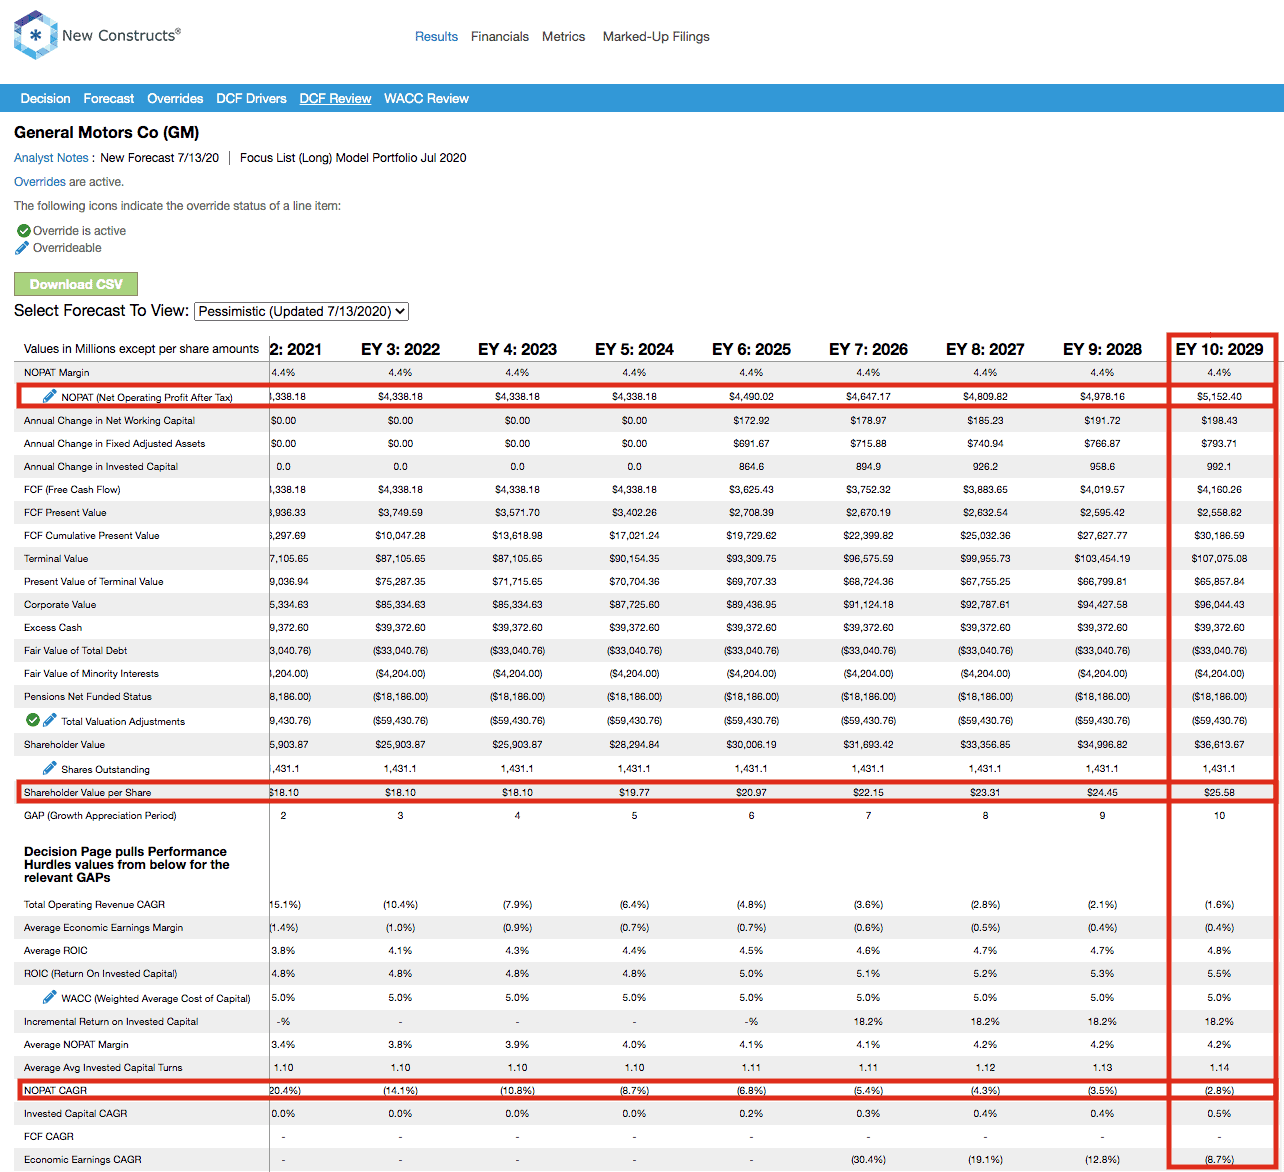Click the green check legend icon for active override
Image resolution: width=1284 pixels, height=1172 pixels.
pyautogui.click(x=23, y=230)
